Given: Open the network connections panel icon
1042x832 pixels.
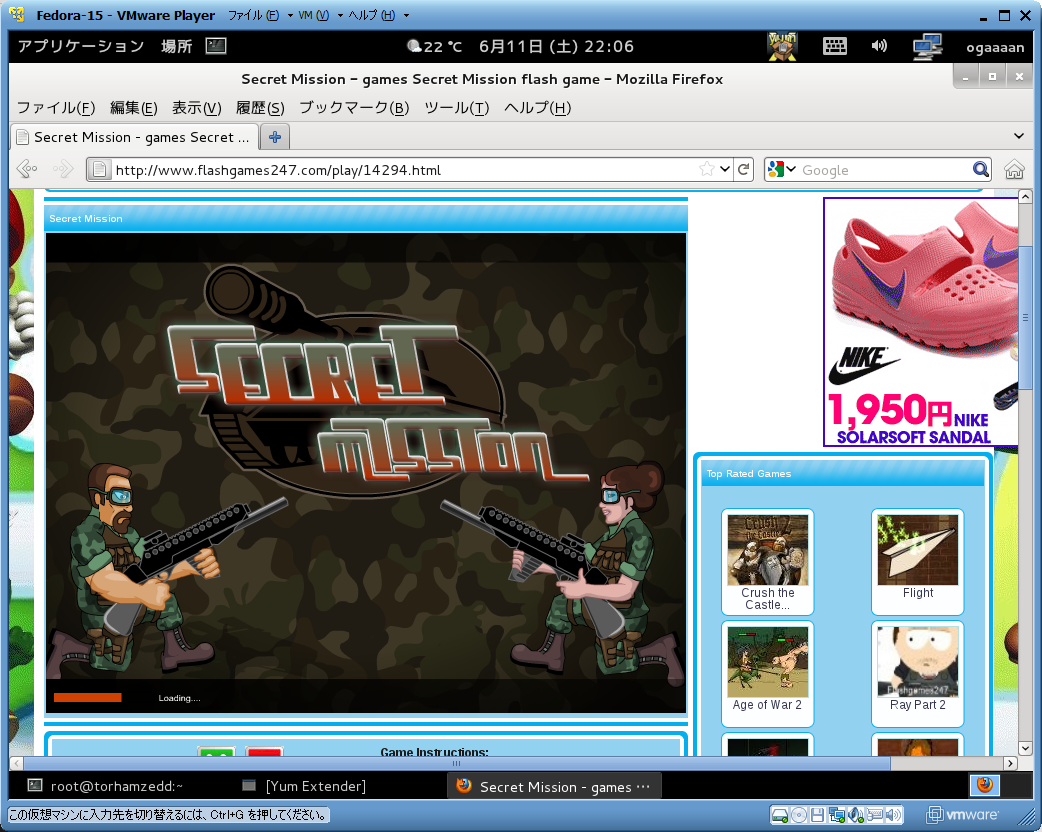Looking at the screenshot, I should (927, 47).
